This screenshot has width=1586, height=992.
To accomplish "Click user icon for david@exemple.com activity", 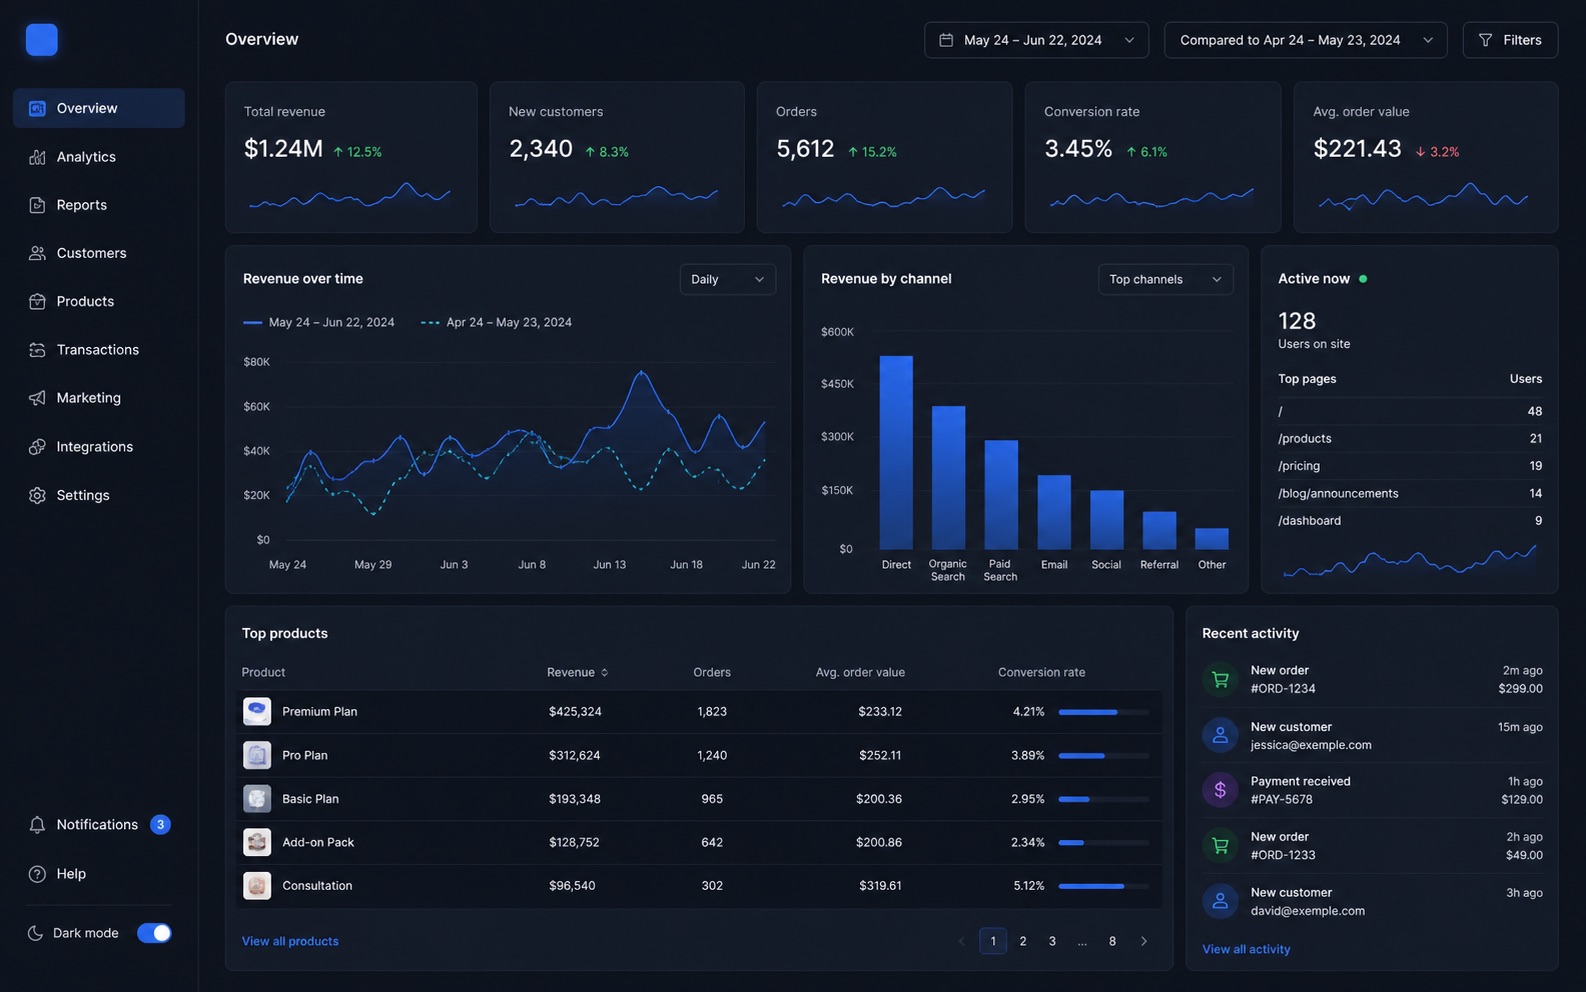I will (1220, 901).
